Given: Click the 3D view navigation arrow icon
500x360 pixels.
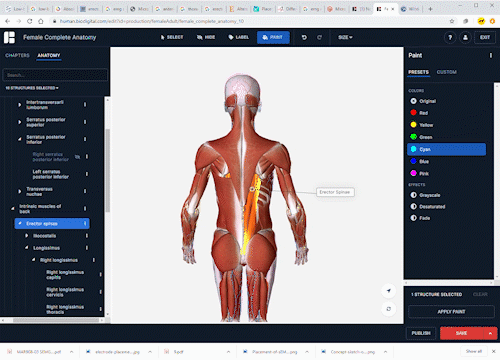Looking at the screenshot, I should tap(389, 291).
